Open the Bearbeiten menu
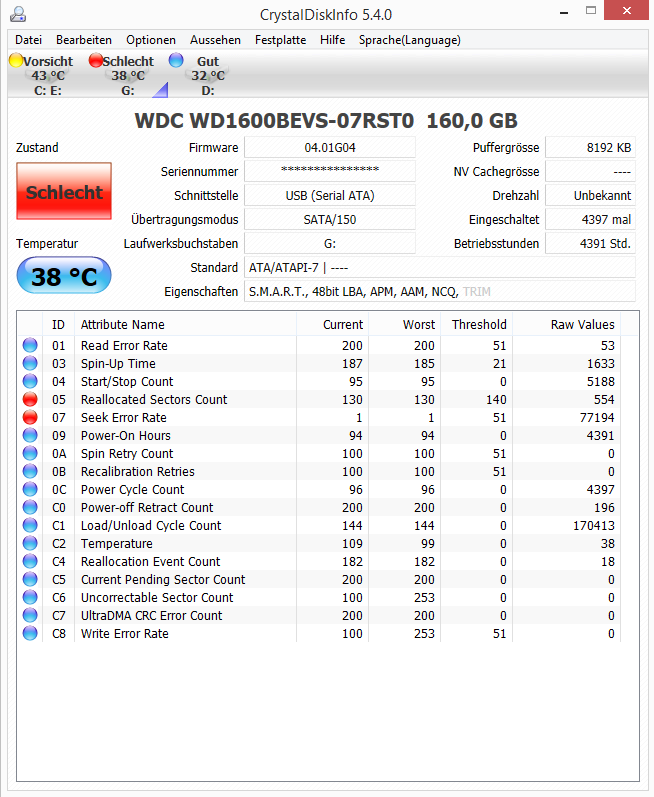 [84, 40]
